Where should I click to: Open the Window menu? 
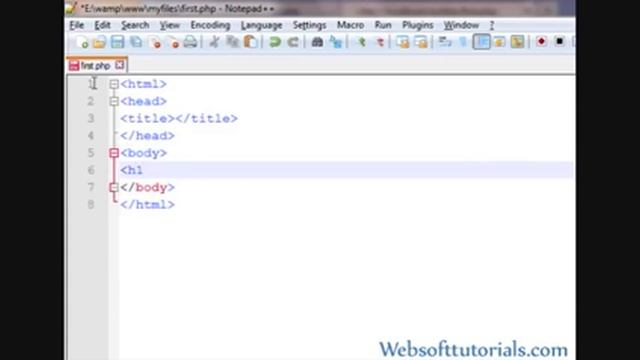point(461,25)
